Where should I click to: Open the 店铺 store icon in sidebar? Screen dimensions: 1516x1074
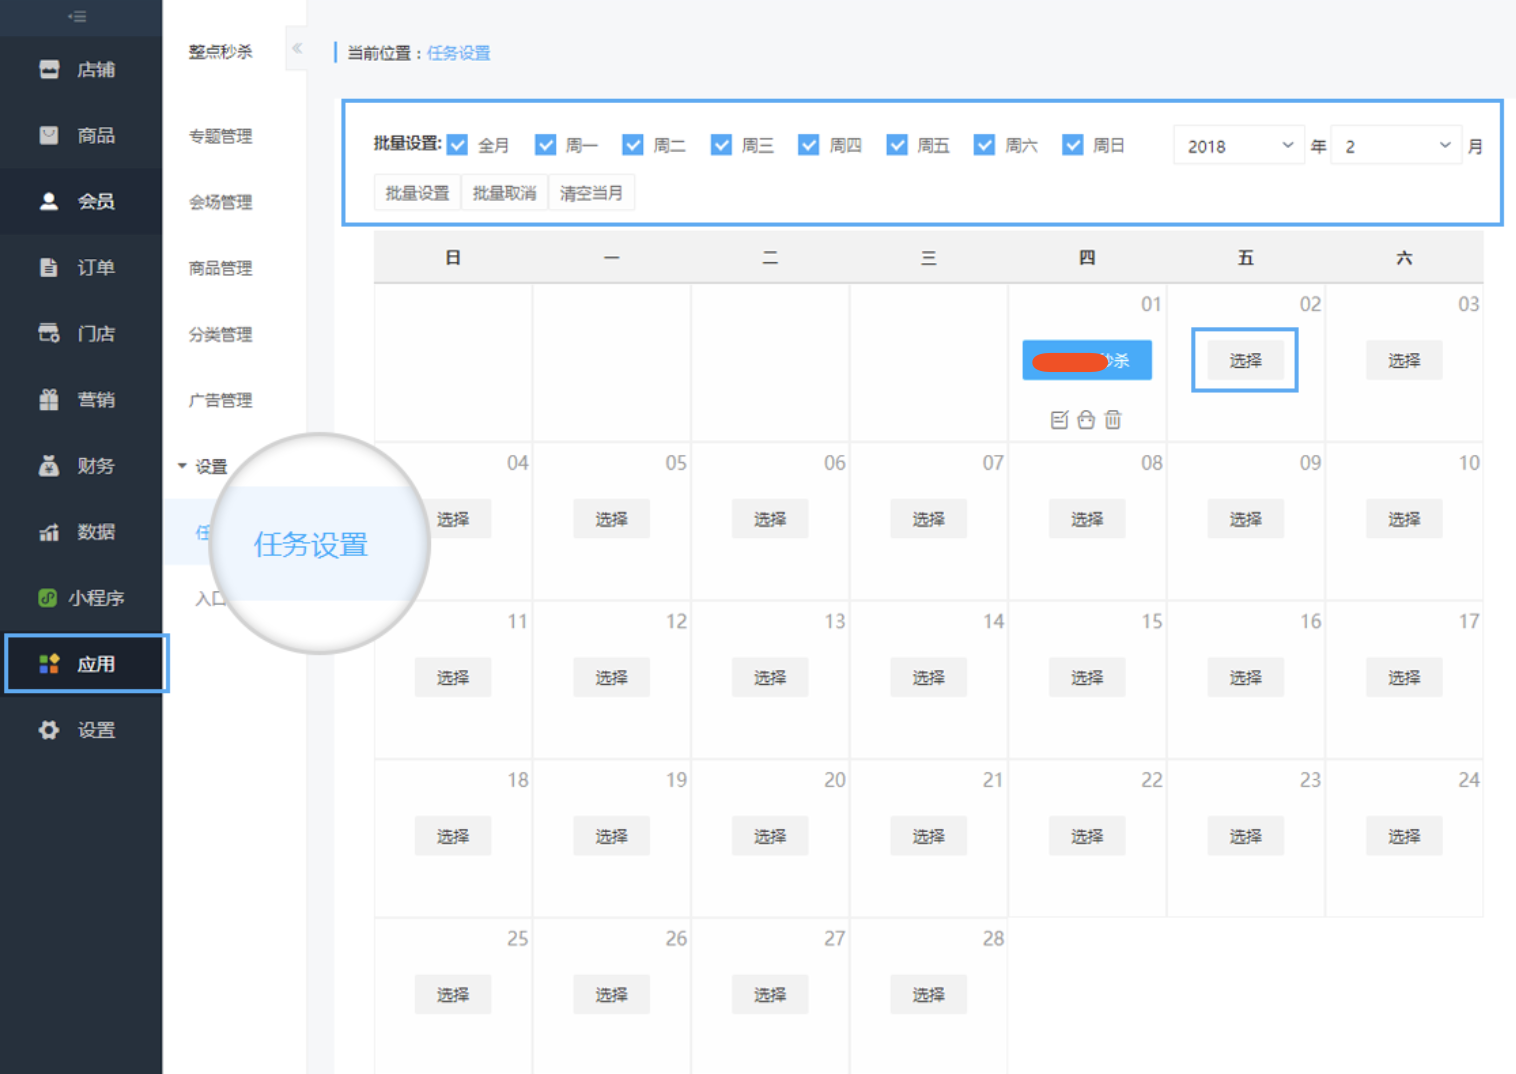49,69
